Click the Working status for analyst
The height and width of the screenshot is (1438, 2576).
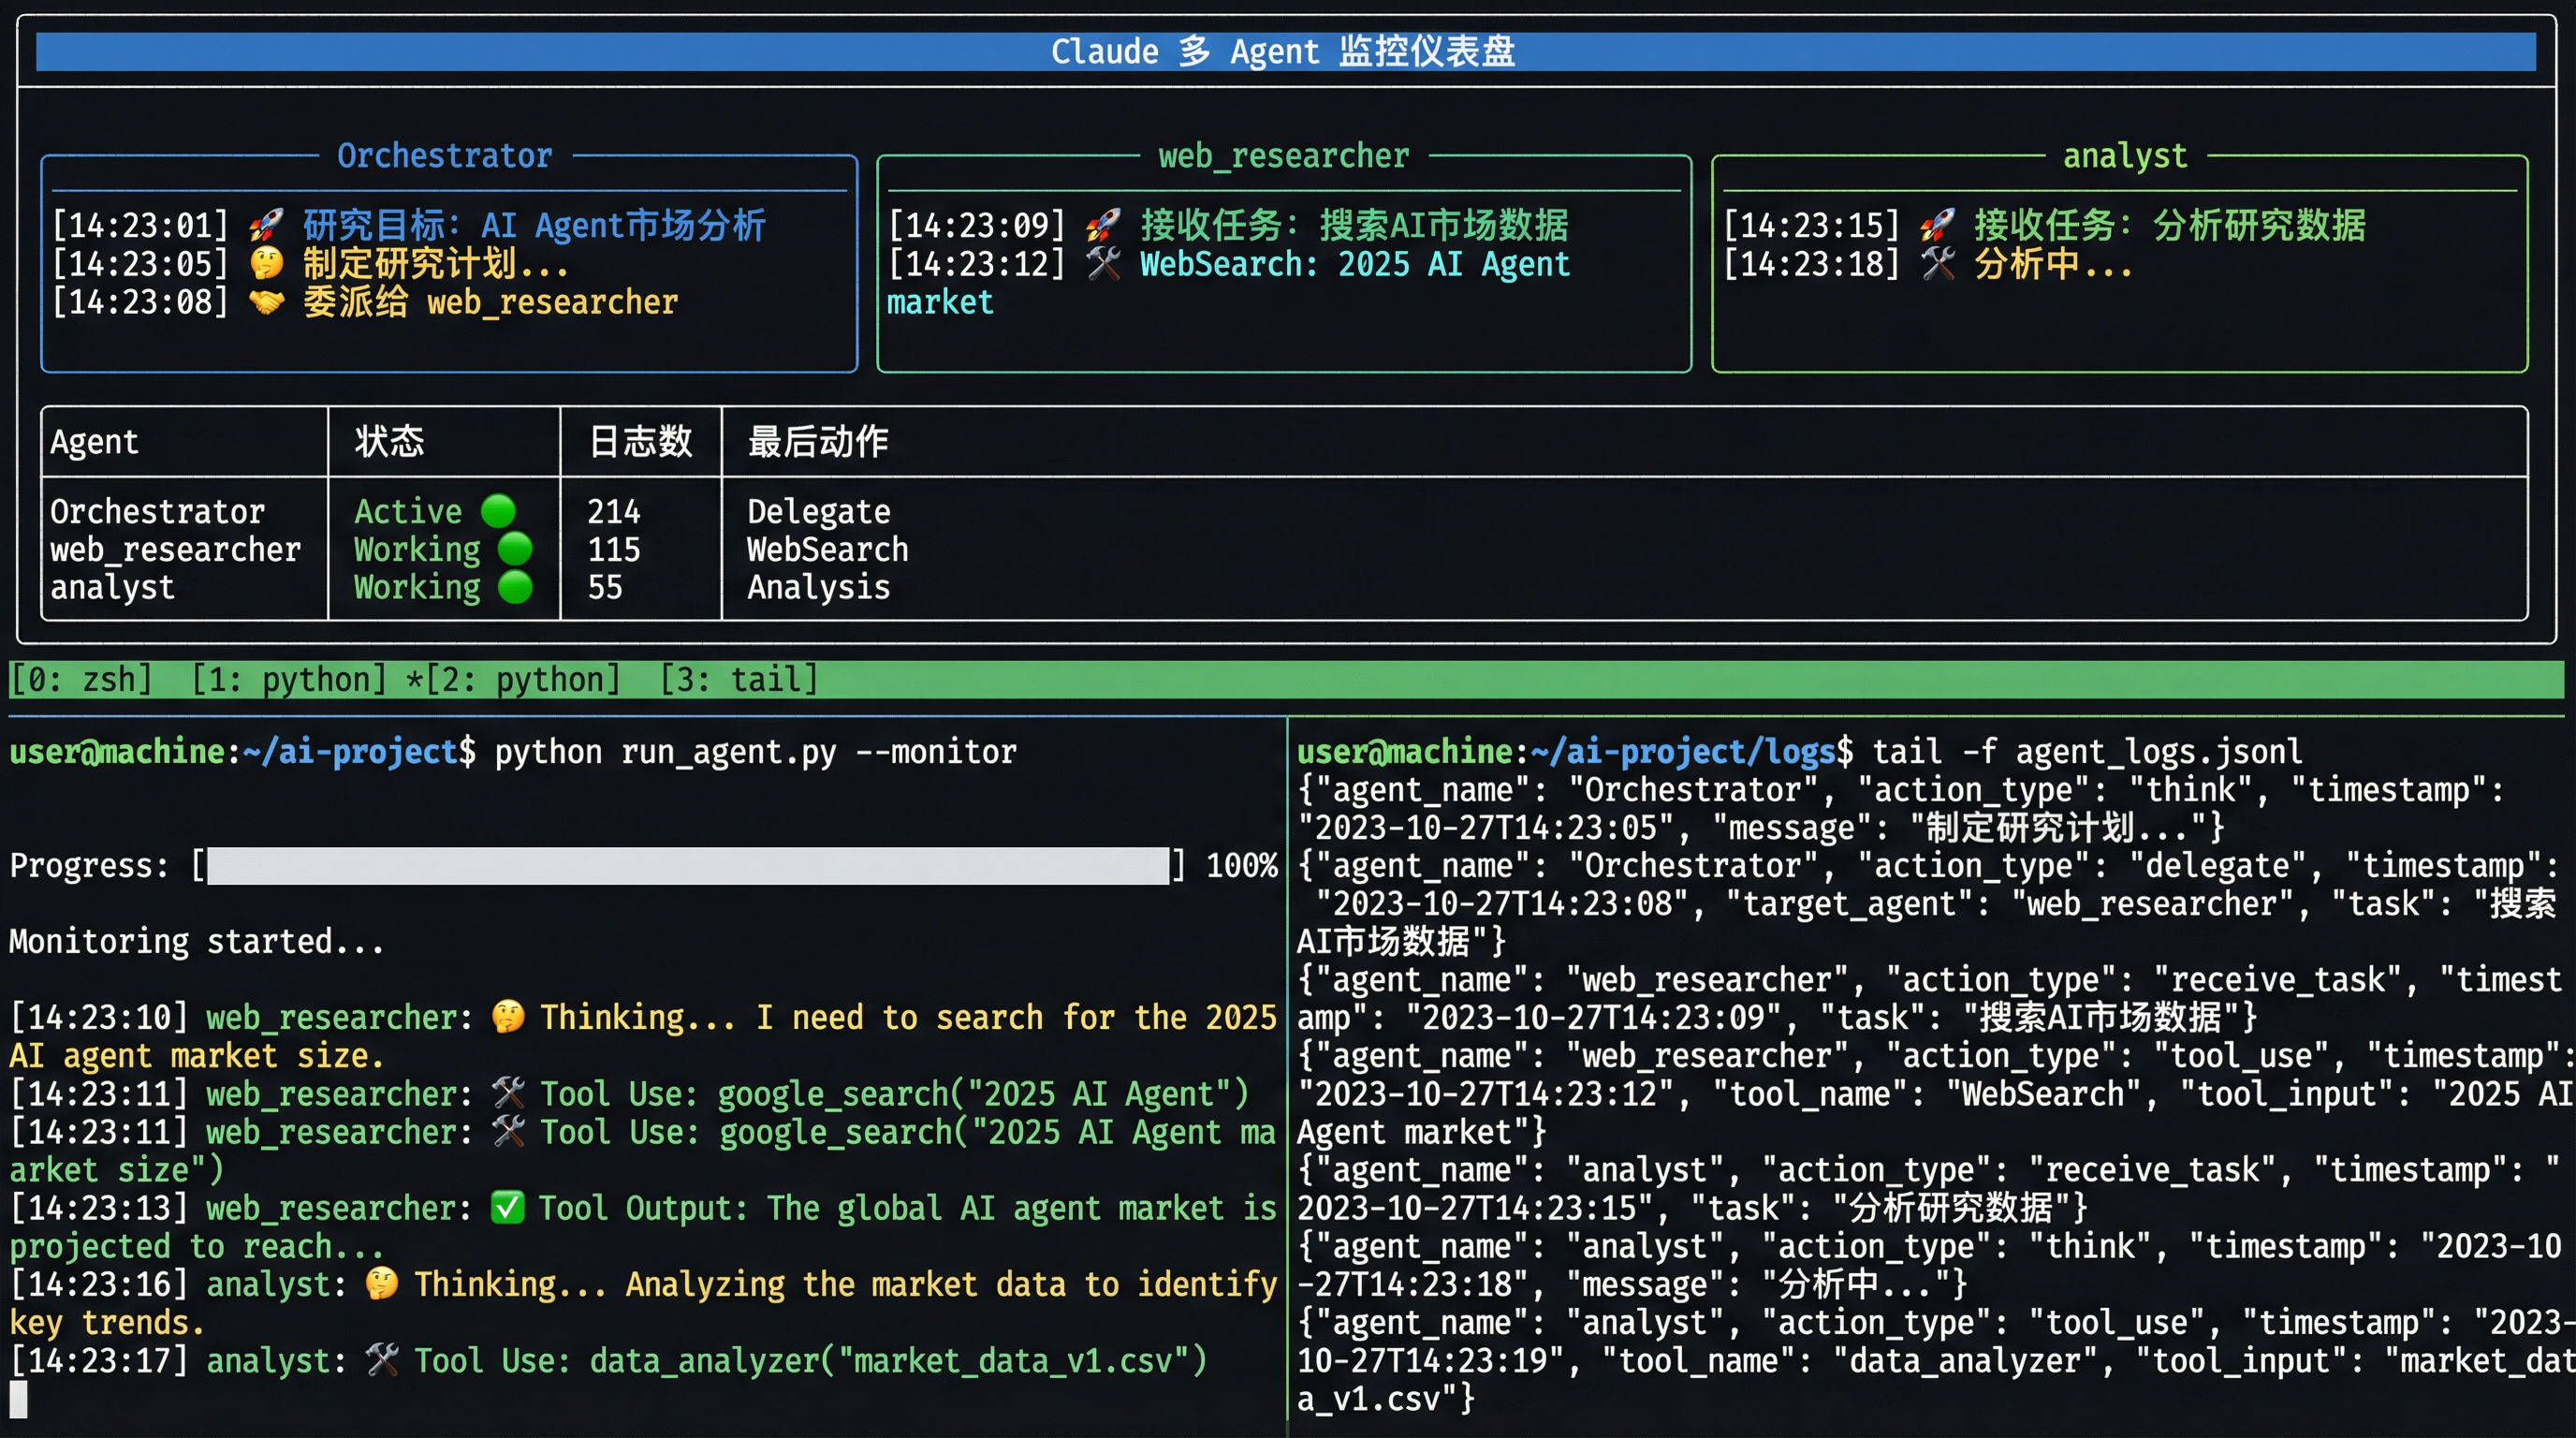click(417, 587)
